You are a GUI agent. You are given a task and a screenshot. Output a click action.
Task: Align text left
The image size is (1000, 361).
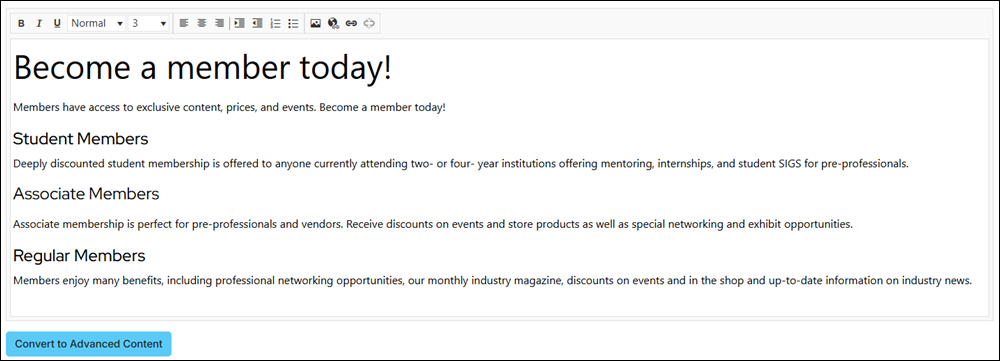(184, 24)
